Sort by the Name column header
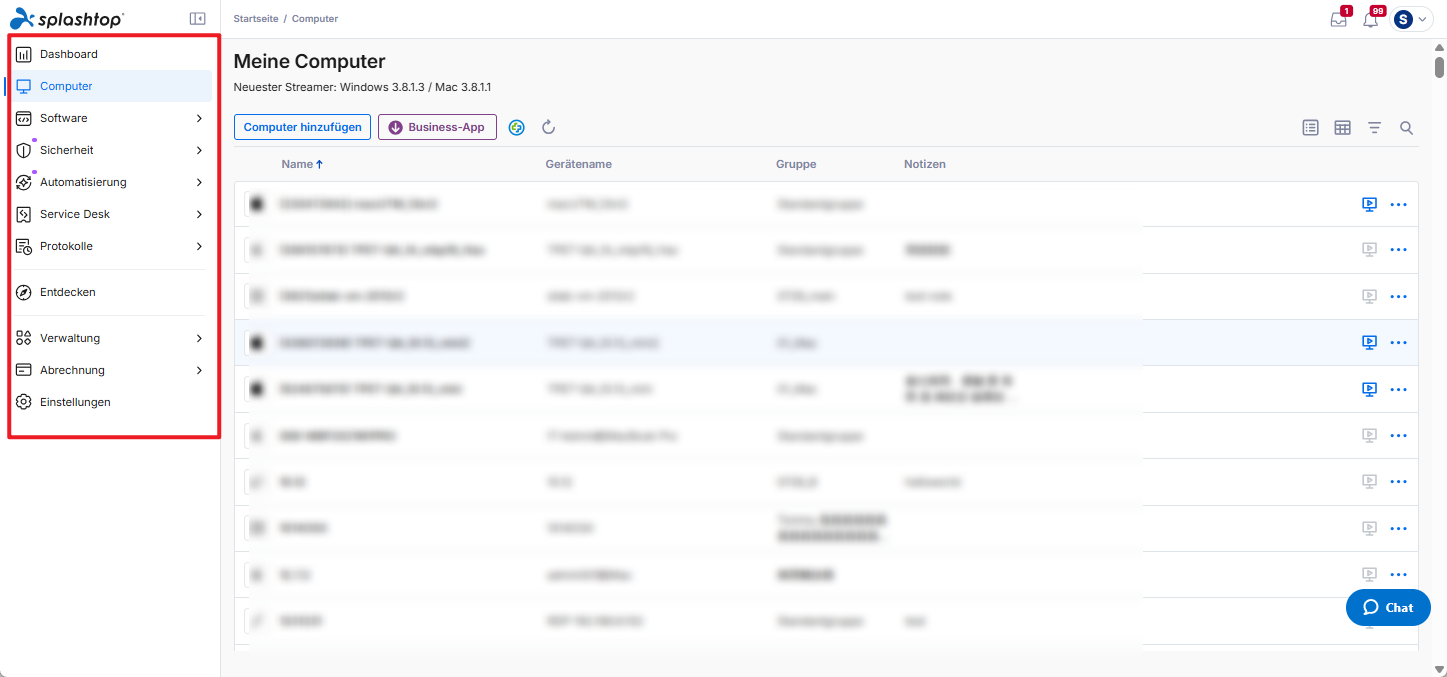This screenshot has height=677, width=1447. 302,164
